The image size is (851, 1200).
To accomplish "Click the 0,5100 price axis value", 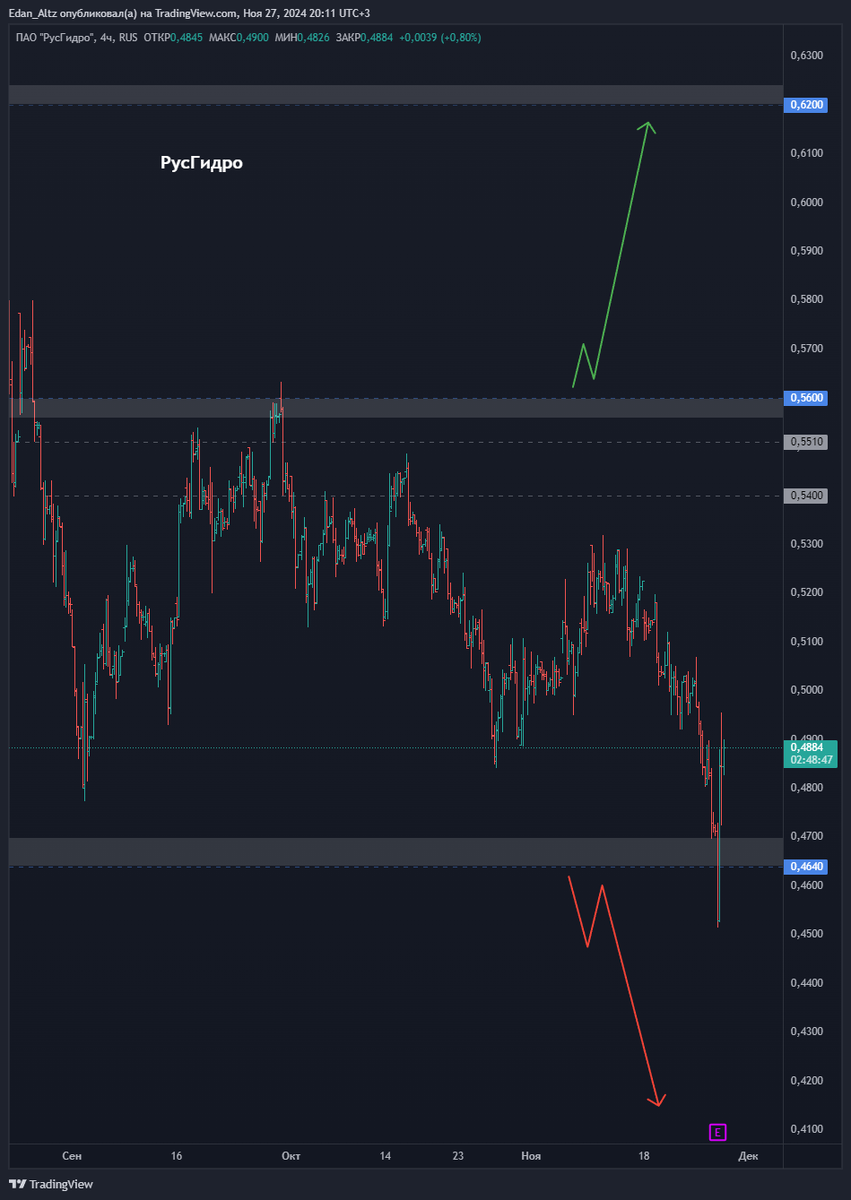I will (x=806, y=641).
